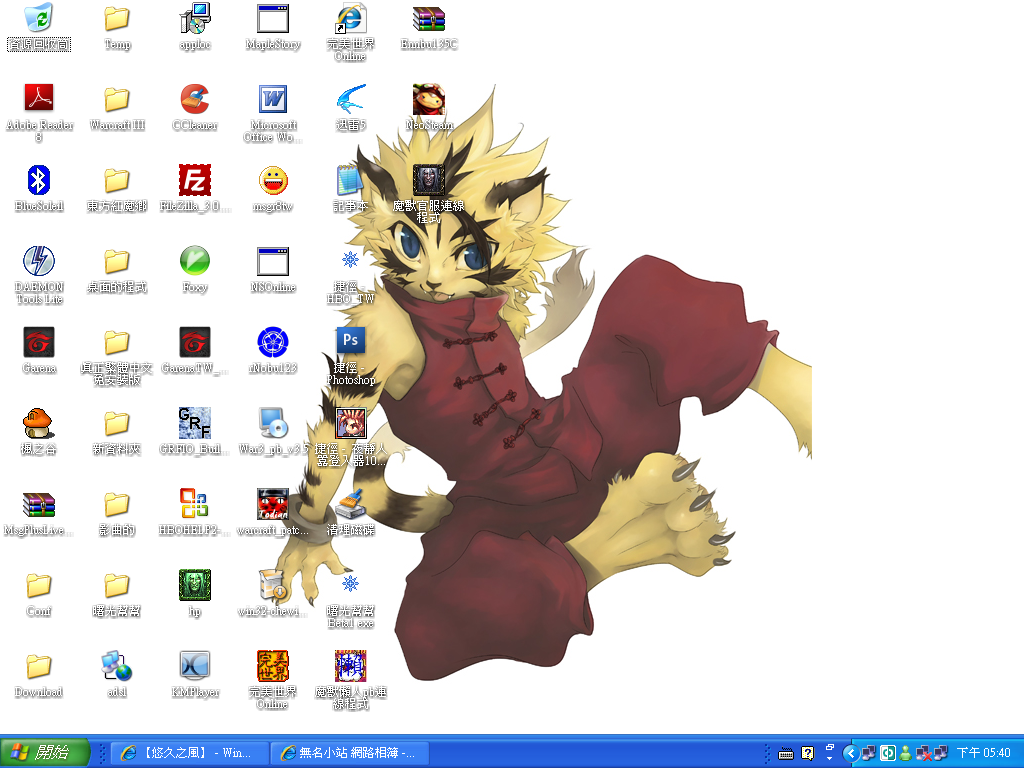This screenshot has width=1024, height=768.
Task: Launch KMPlayer from the desktop
Action: pyautogui.click(x=195, y=666)
